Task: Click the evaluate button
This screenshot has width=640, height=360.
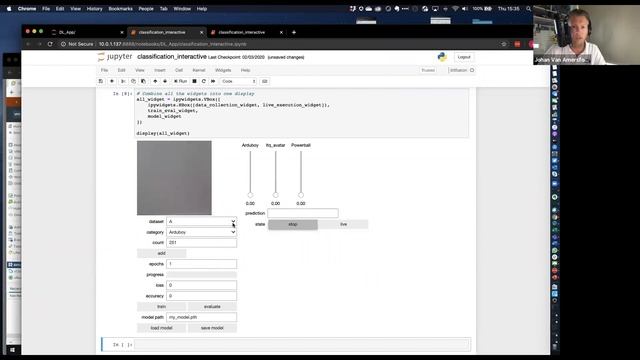Action: point(212,307)
